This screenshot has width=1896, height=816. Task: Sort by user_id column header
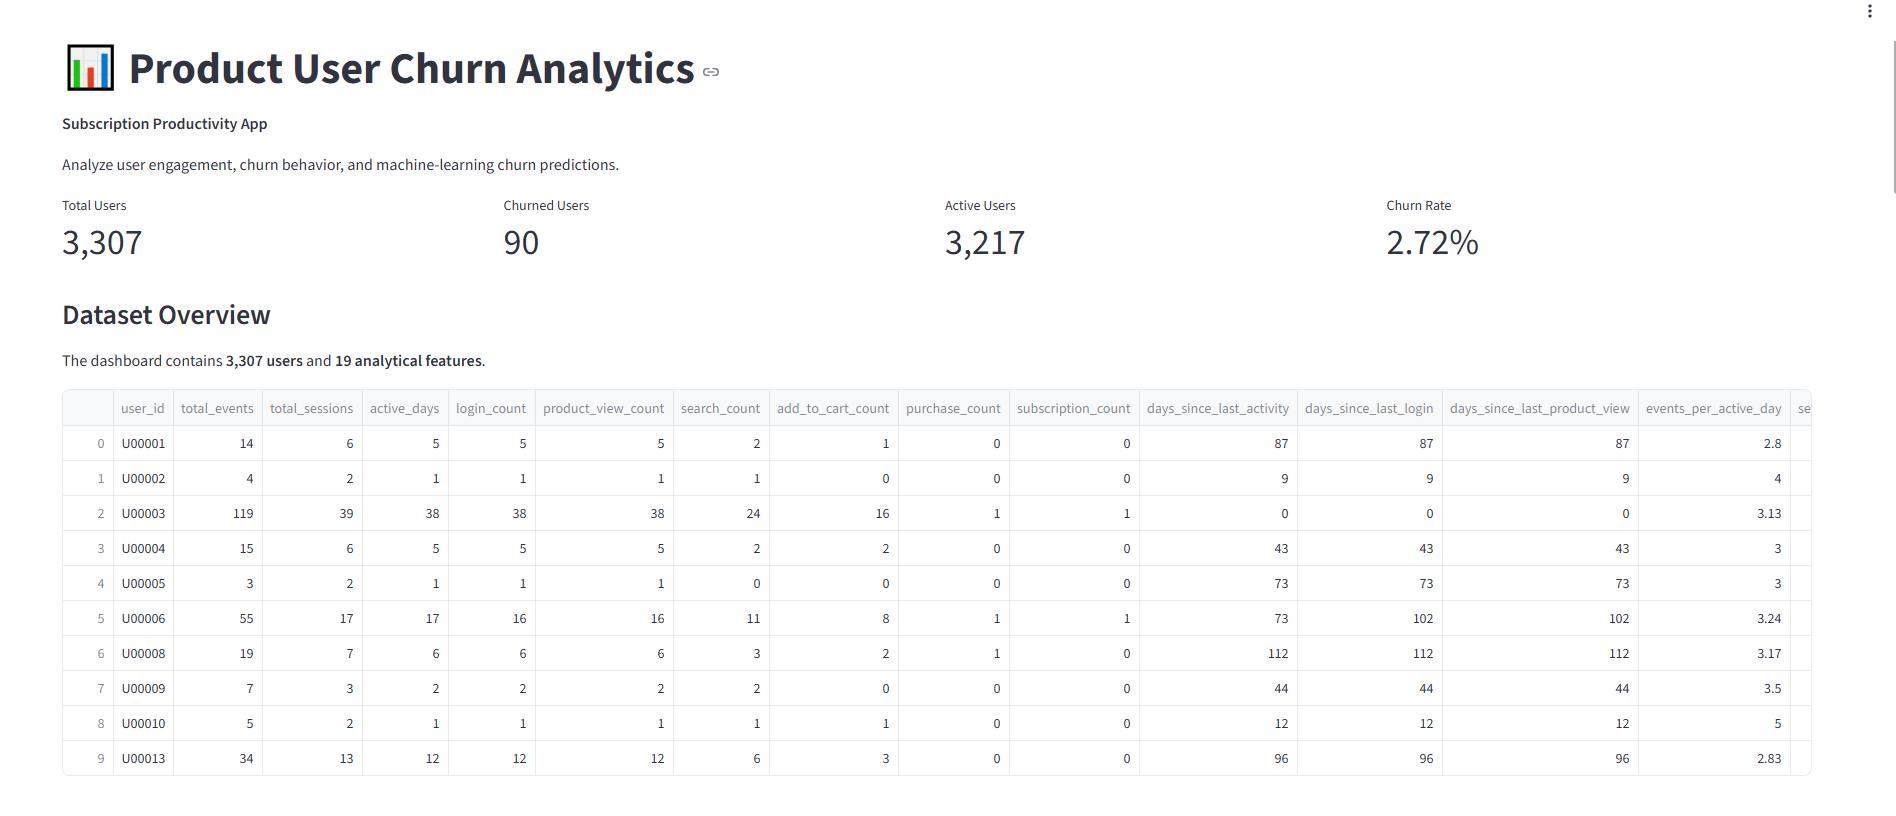[143, 408]
